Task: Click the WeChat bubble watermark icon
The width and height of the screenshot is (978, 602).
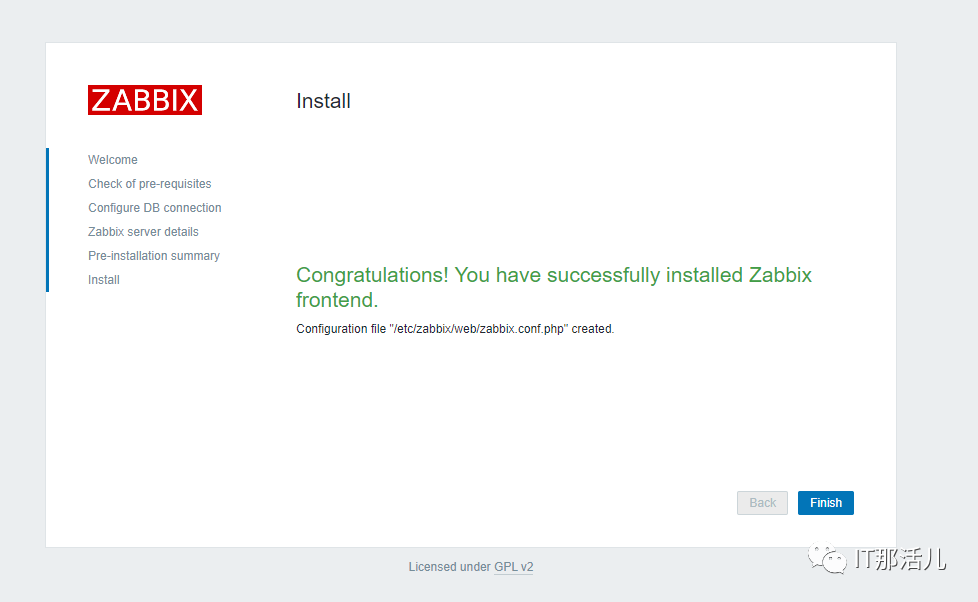Action: (827, 557)
